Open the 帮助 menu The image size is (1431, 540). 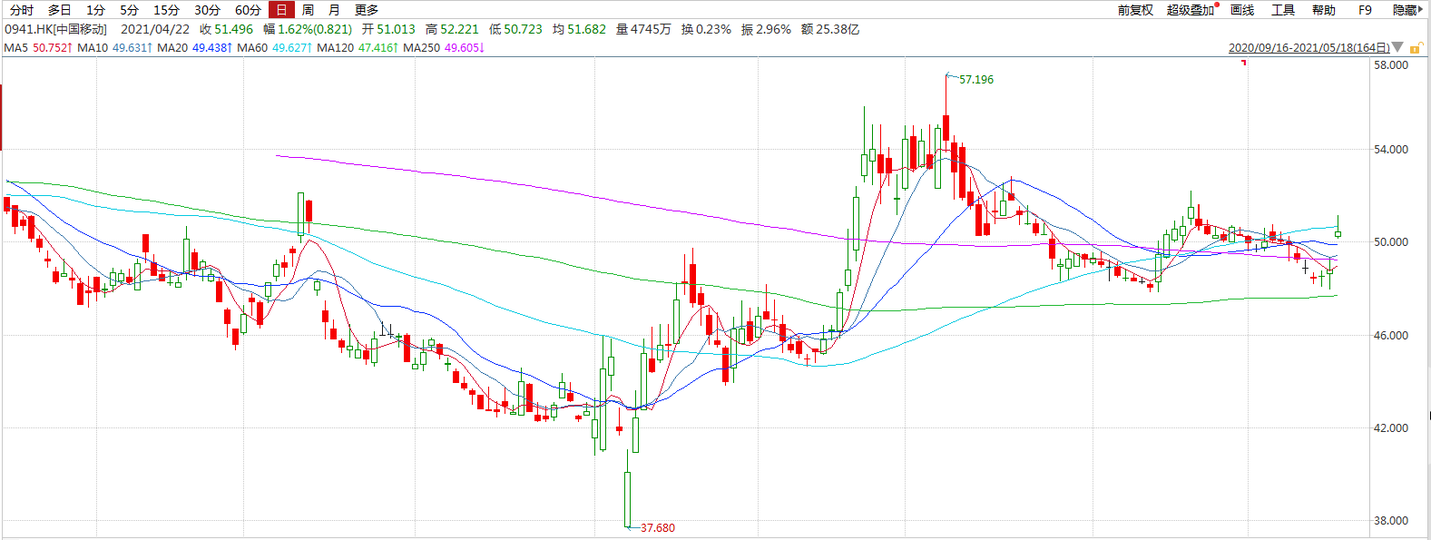(x=1323, y=10)
